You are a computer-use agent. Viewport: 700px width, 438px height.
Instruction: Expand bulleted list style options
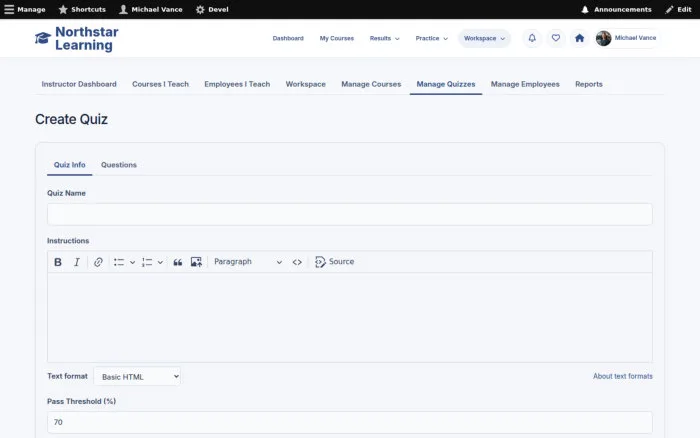coord(132,262)
